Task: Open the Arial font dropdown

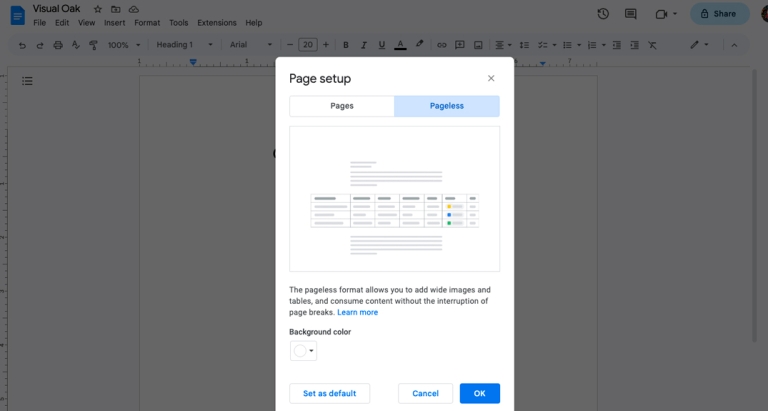Action: coord(251,45)
